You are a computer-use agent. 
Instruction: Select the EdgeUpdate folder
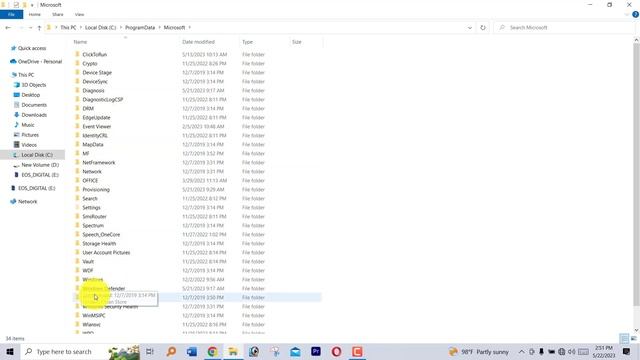(96, 118)
